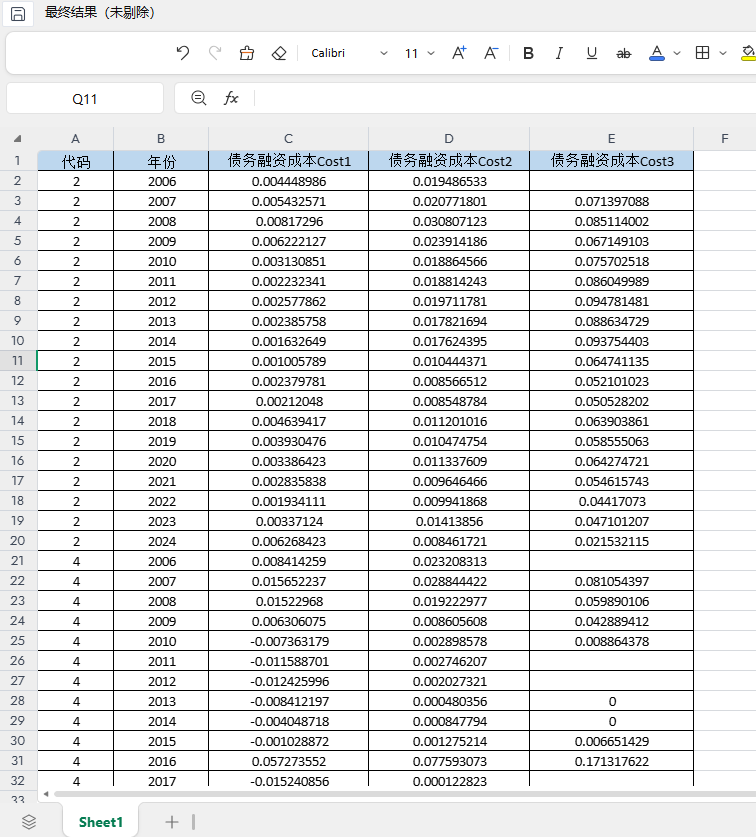Click the horizontal scrollbar track
The image size is (756, 837).
click(405, 794)
